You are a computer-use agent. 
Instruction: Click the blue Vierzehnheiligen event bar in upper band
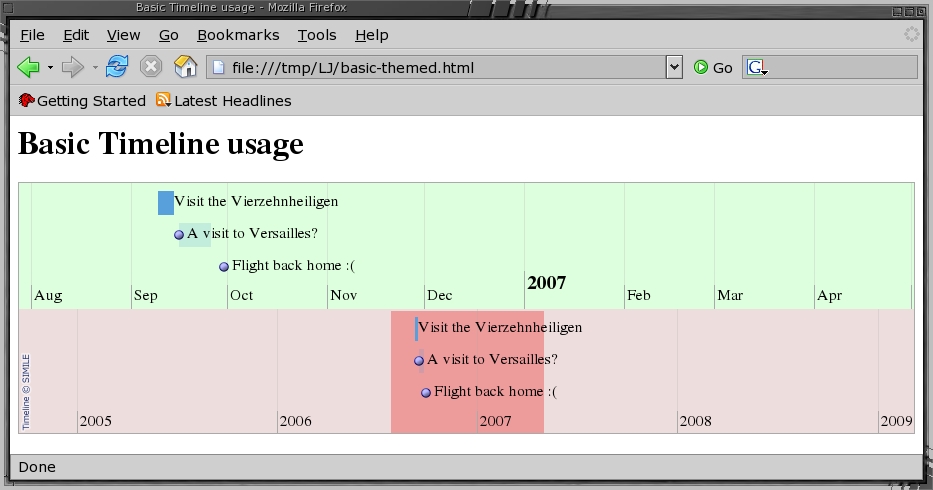click(x=166, y=203)
